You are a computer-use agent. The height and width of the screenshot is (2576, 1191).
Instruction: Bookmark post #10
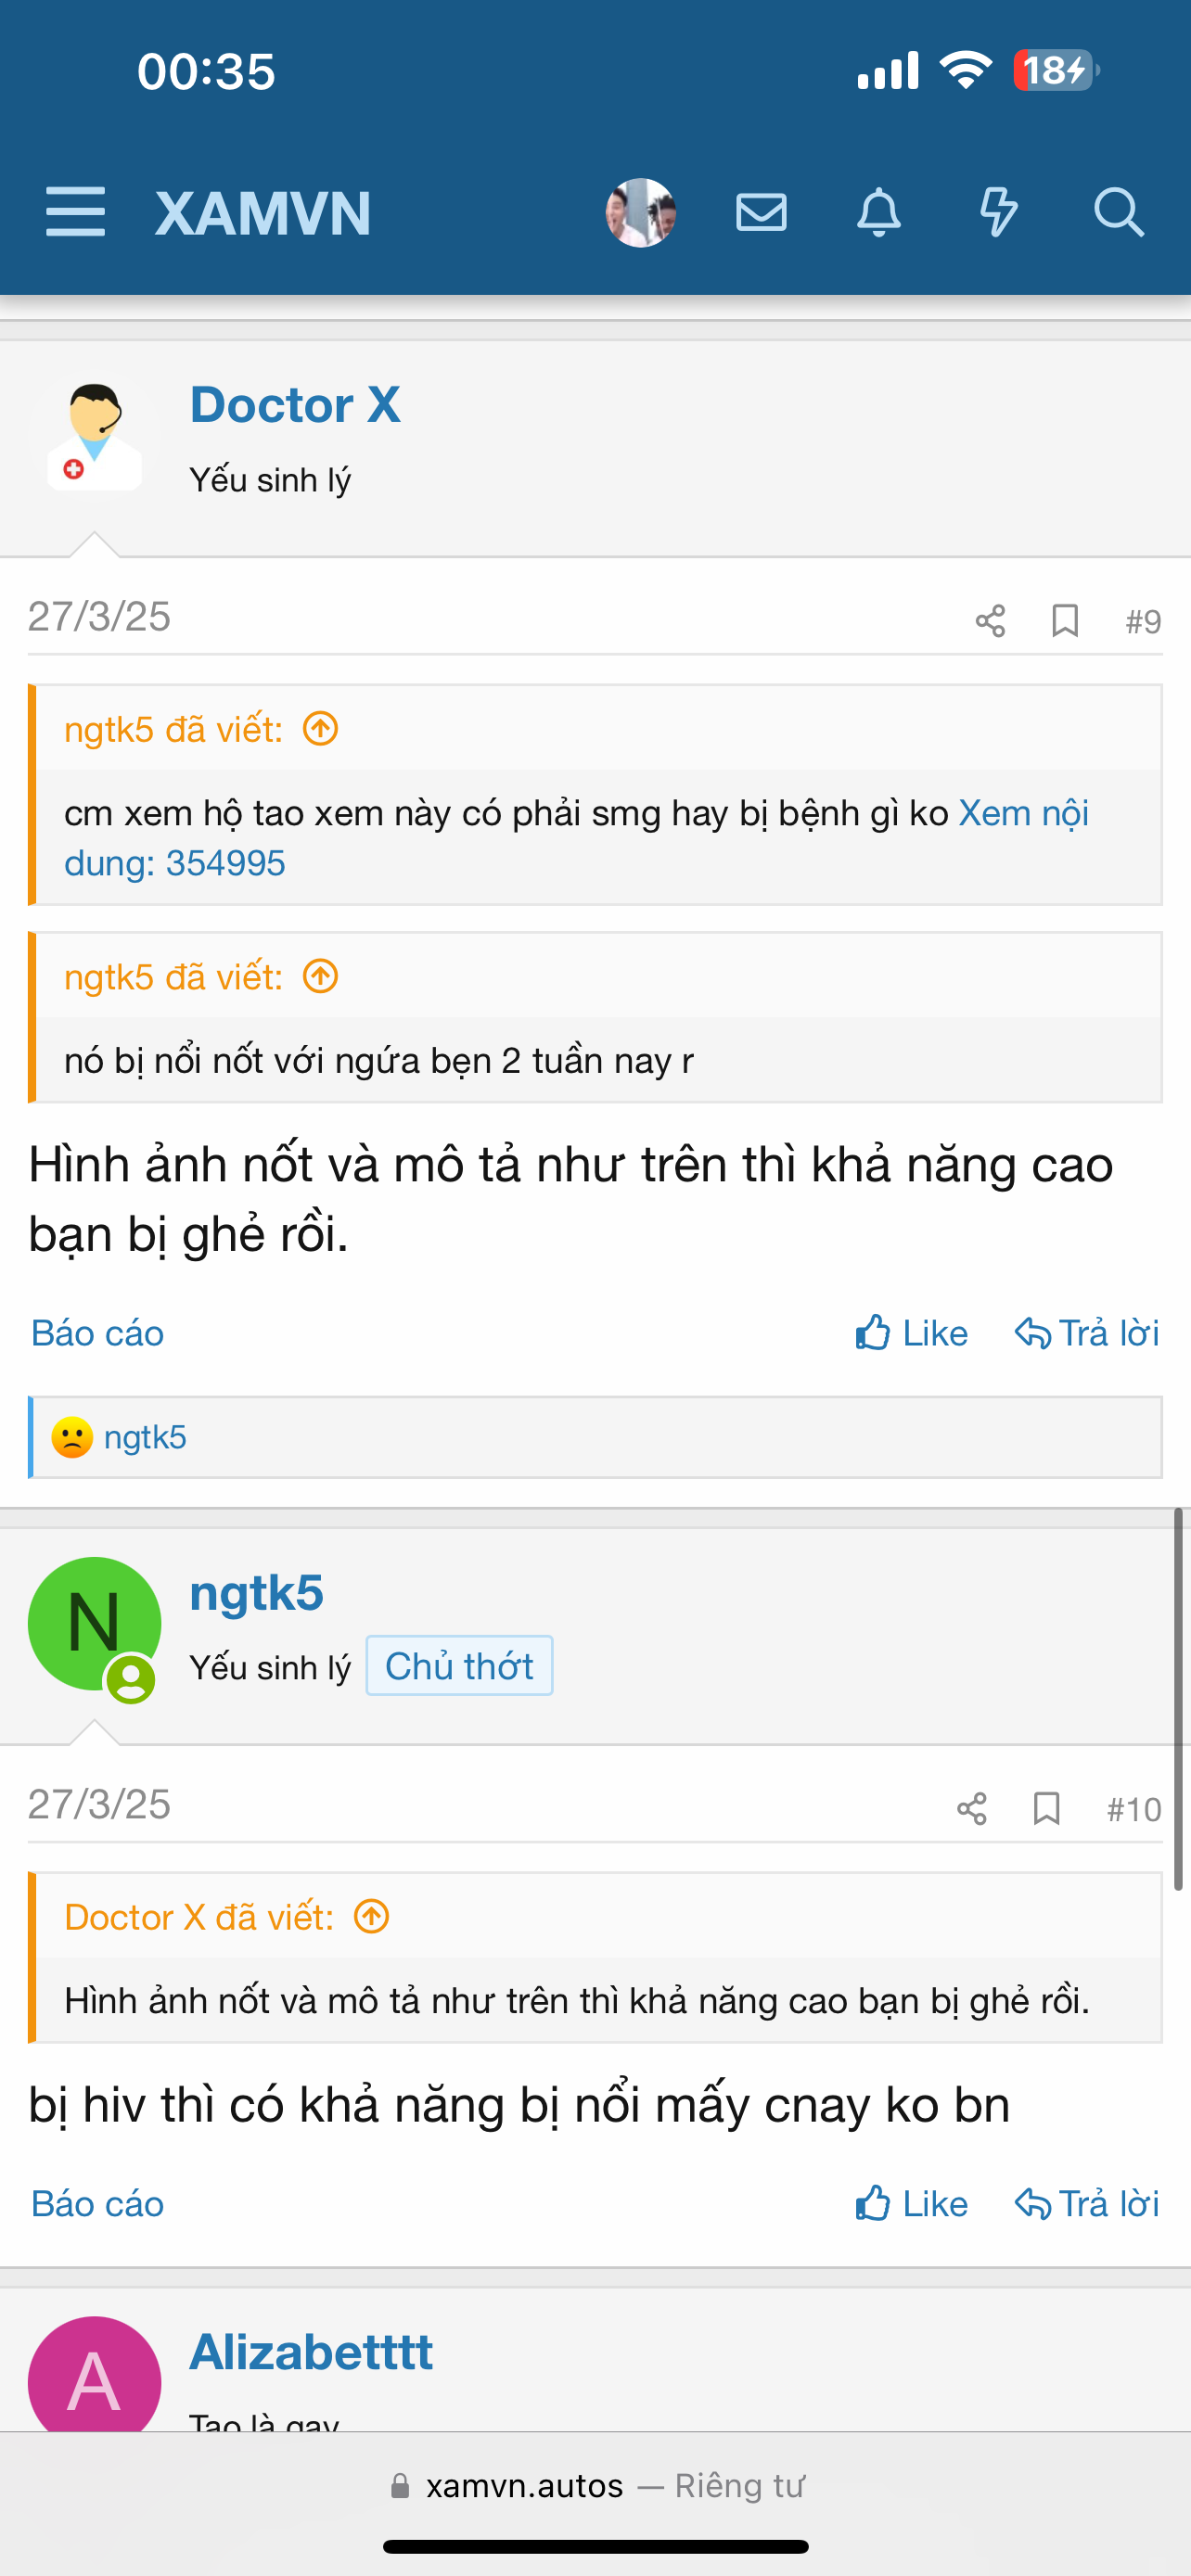pos(1046,1809)
